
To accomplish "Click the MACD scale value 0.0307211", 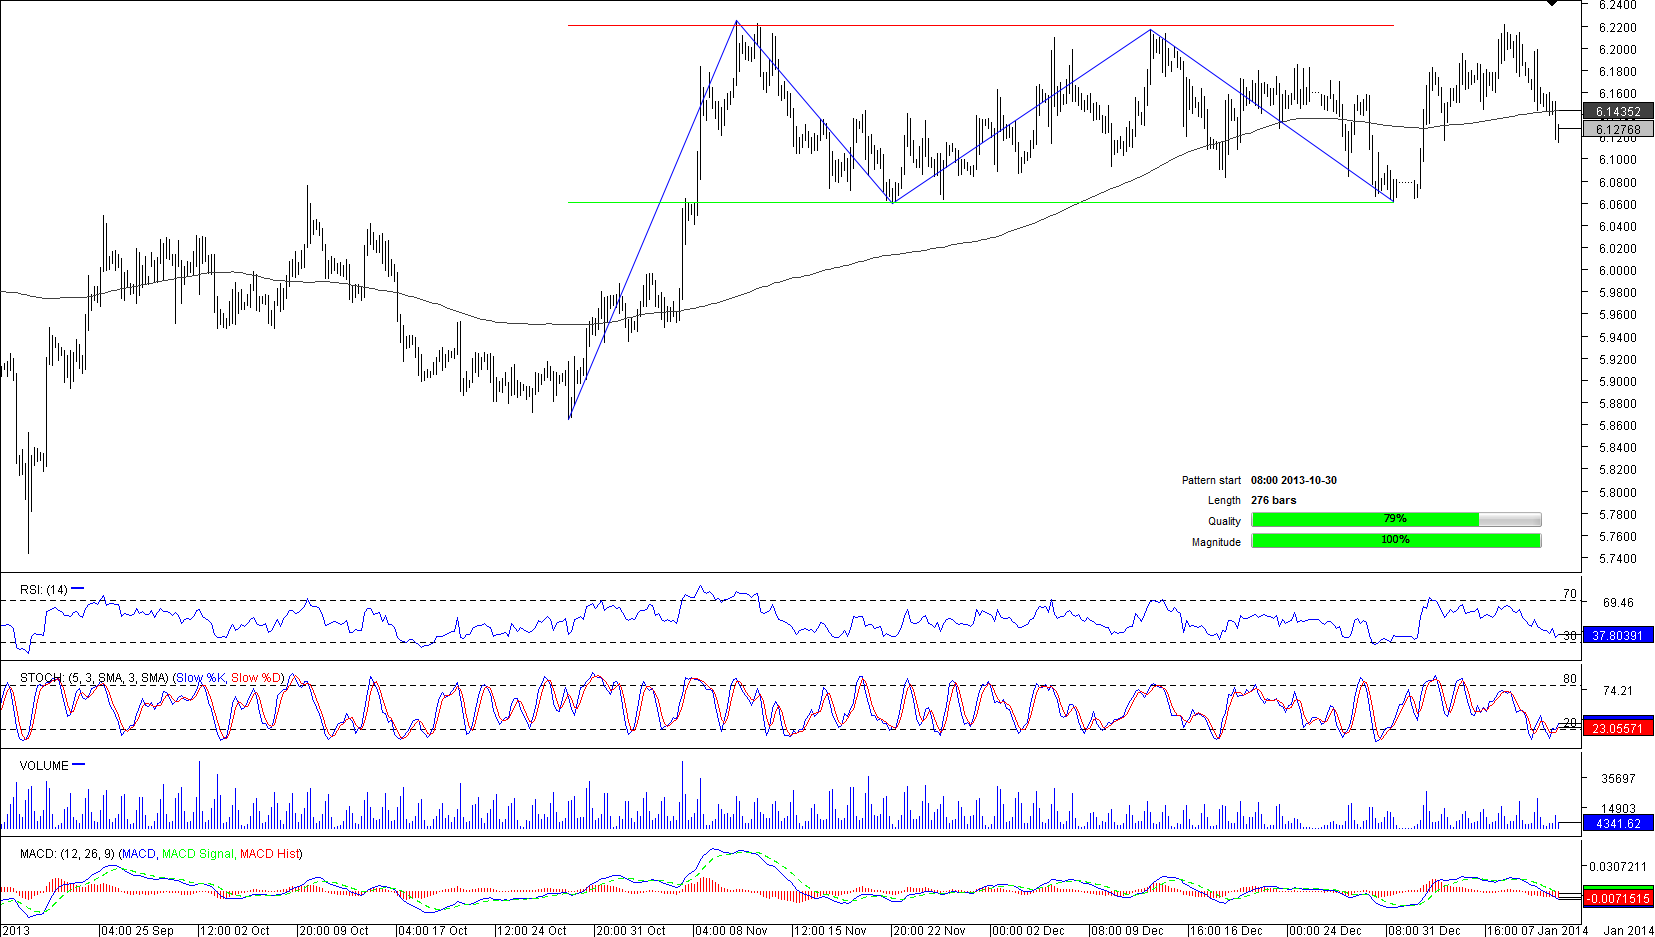I will pos(1618,867).
